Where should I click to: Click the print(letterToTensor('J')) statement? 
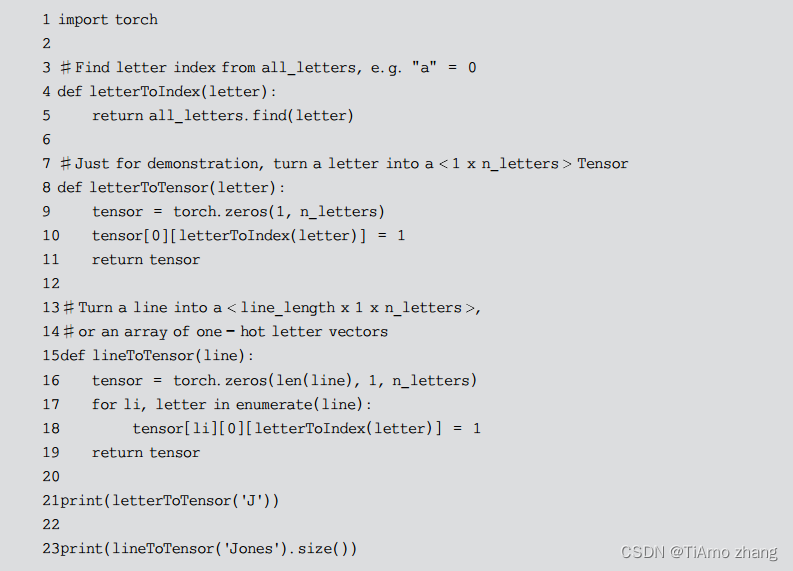click(169, 501)
